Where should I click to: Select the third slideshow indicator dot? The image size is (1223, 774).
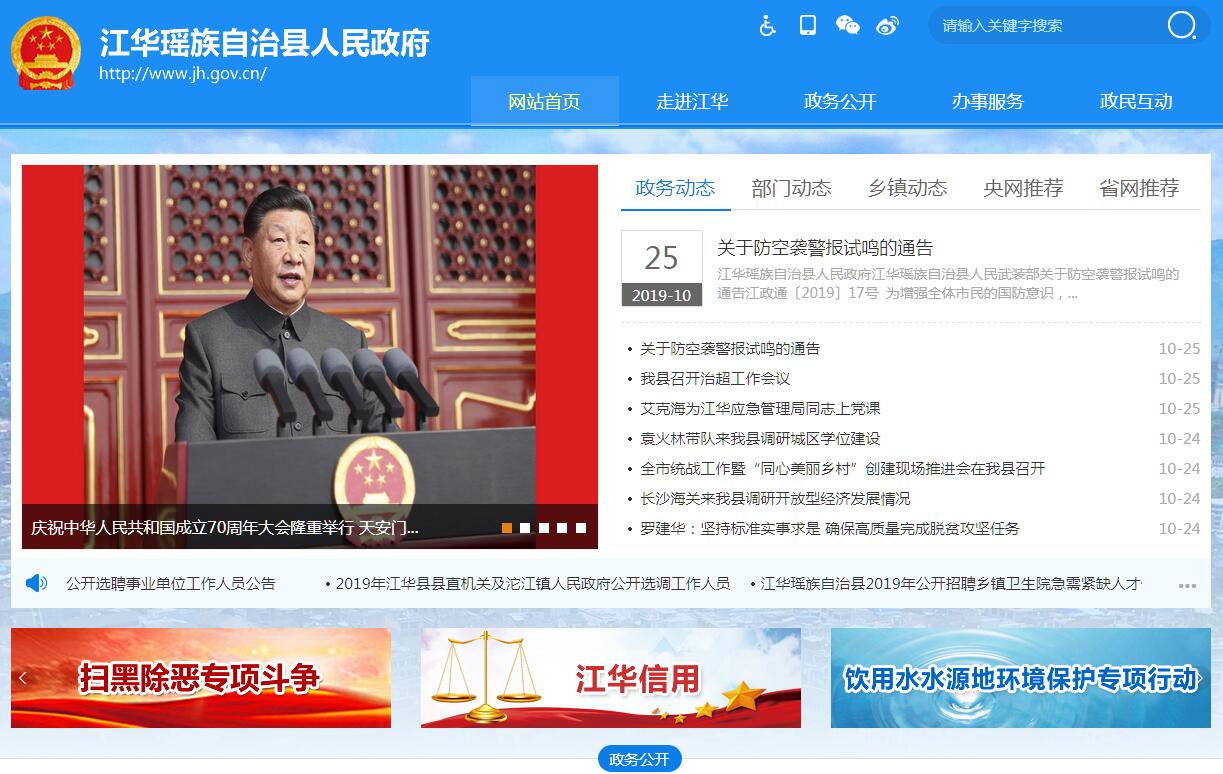click(x=544, y=528)
